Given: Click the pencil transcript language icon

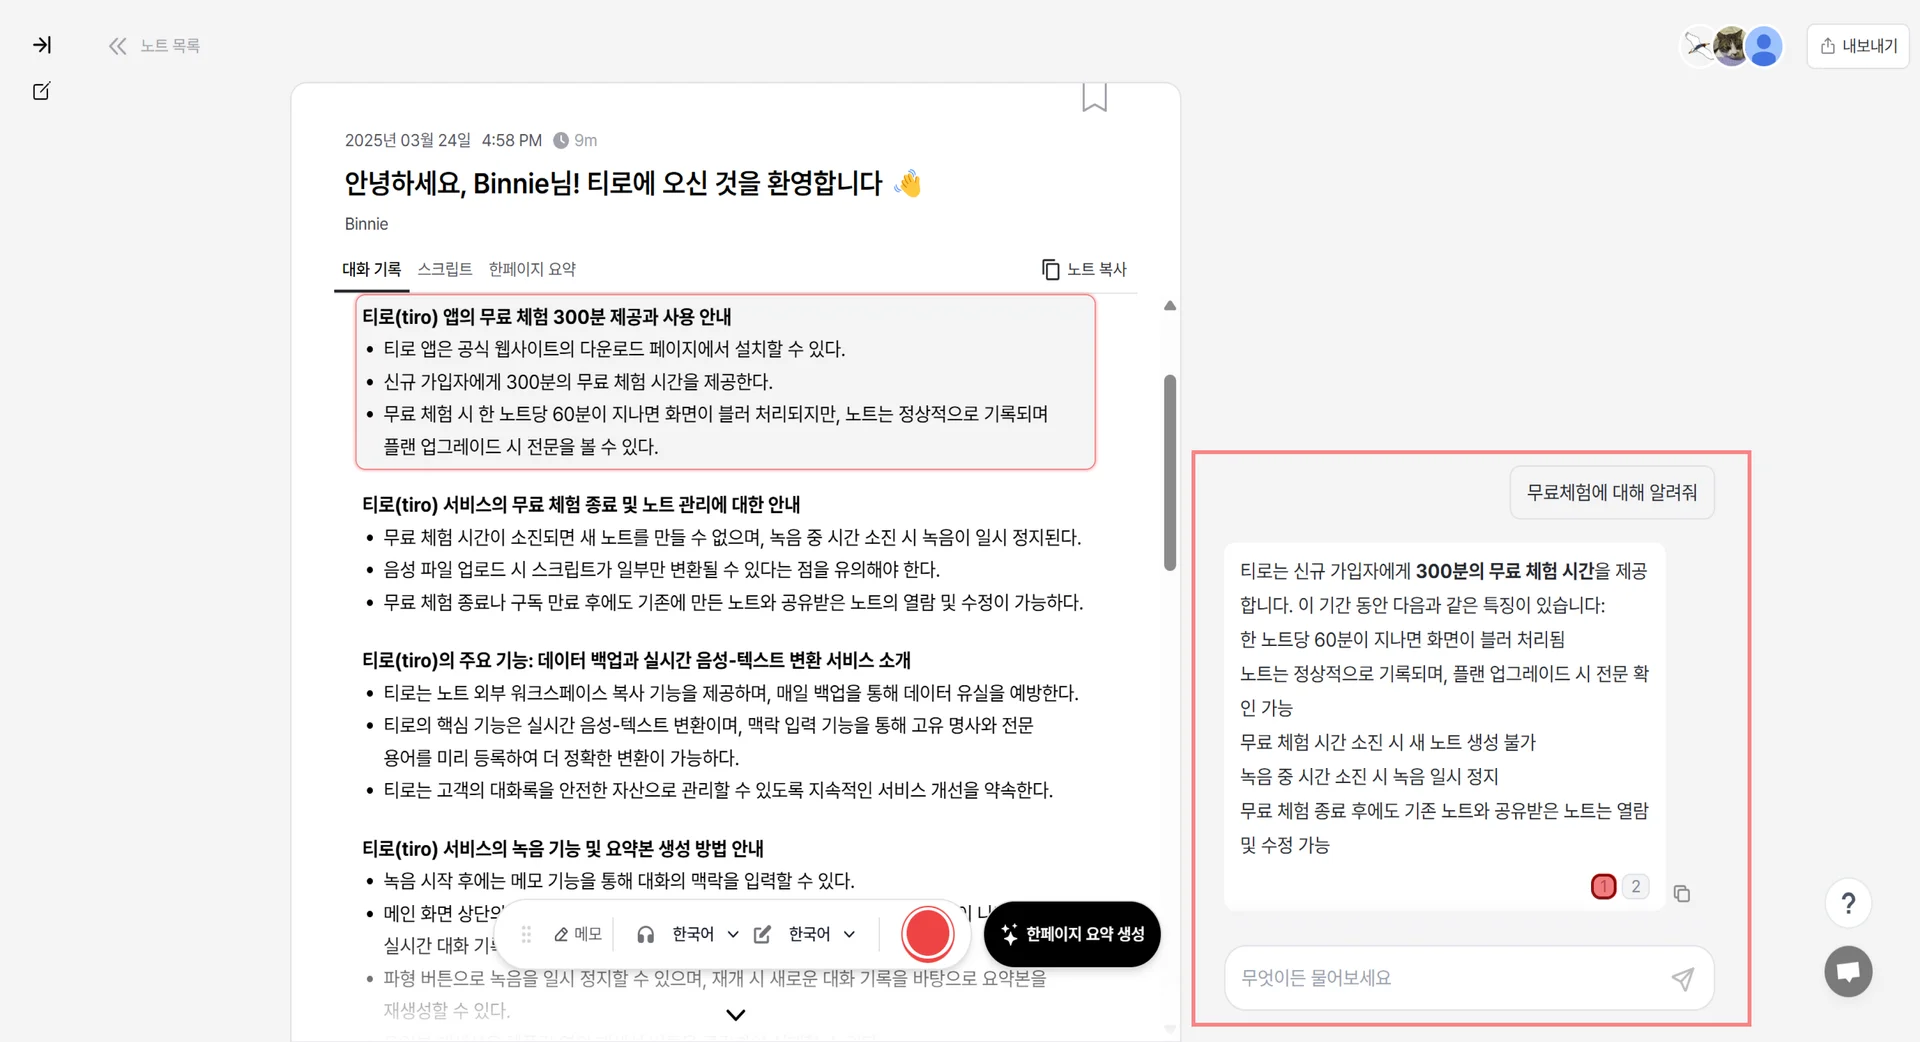Looking at the screenshot, I should 762,934.
